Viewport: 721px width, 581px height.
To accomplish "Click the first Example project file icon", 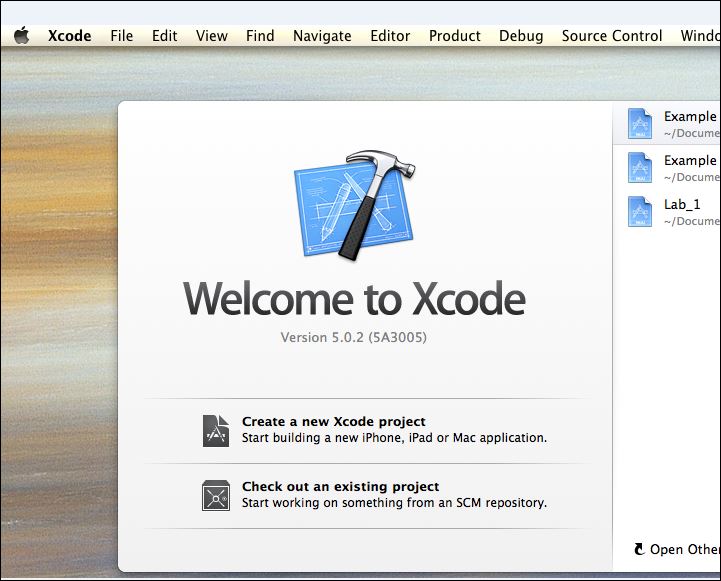I will [x=640, y=123].
